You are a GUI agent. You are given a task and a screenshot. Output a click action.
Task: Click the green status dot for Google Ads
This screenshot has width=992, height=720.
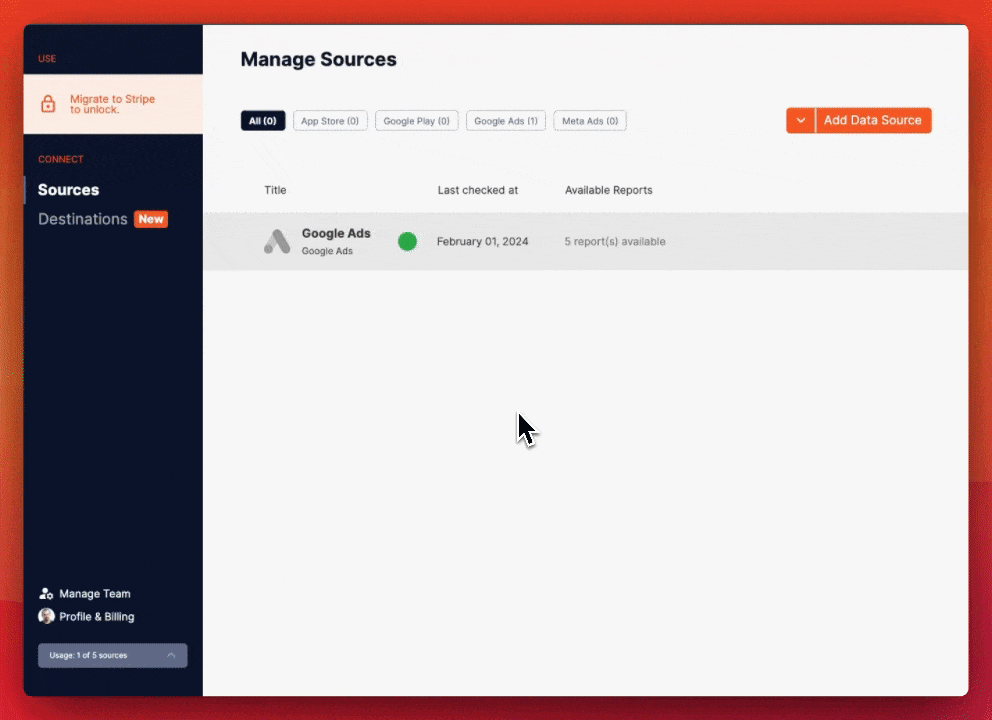click(407, 241)
